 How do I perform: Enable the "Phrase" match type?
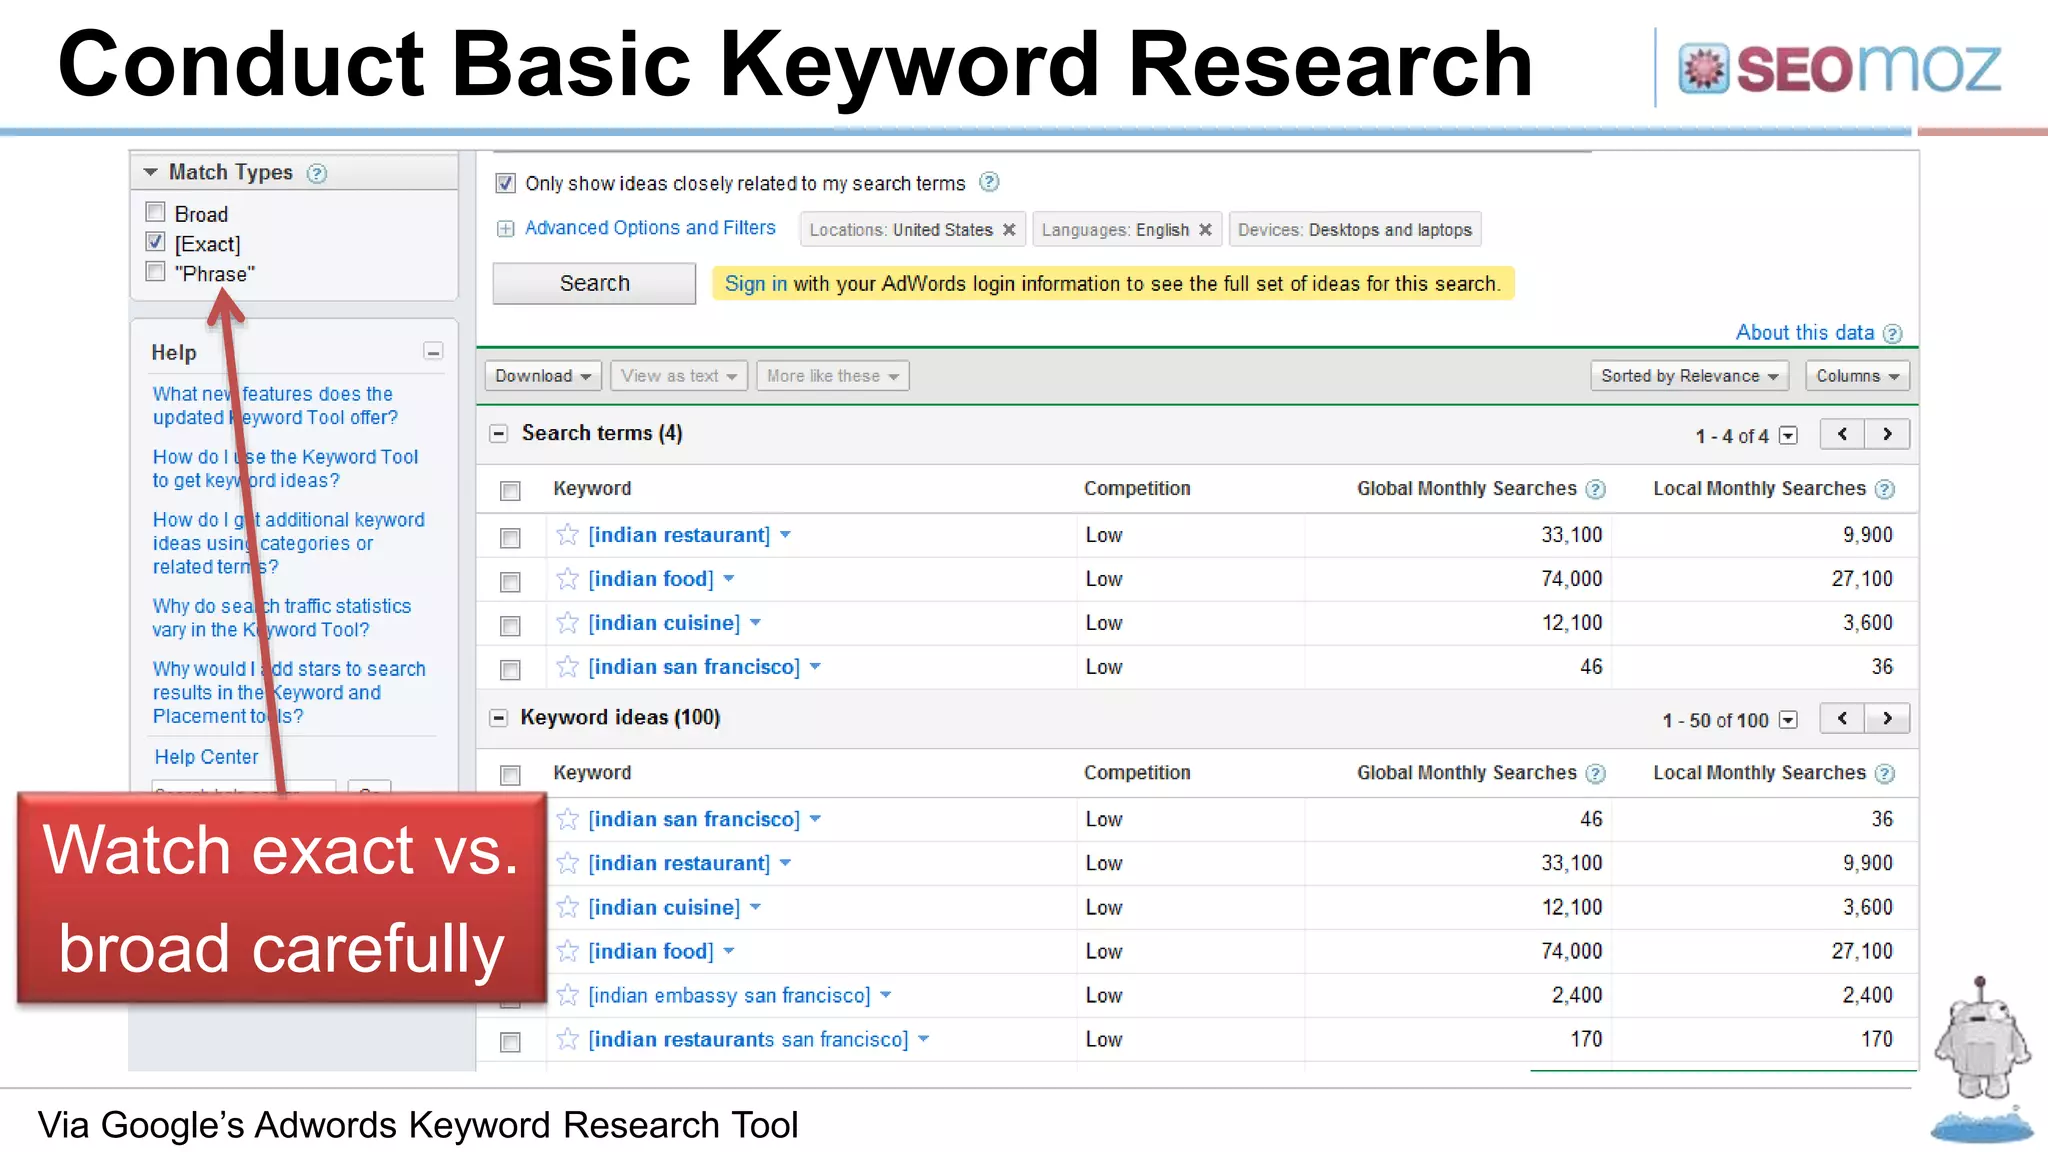pyautogui.click(x=155, y=272)
